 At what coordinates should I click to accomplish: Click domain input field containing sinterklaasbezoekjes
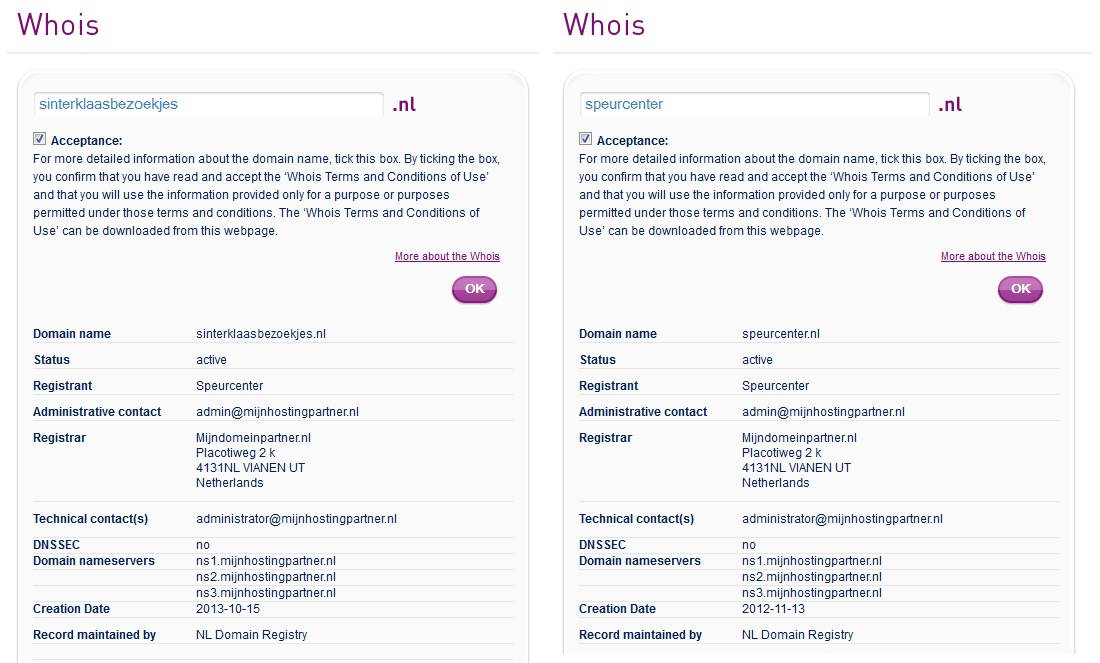(208, 105)
